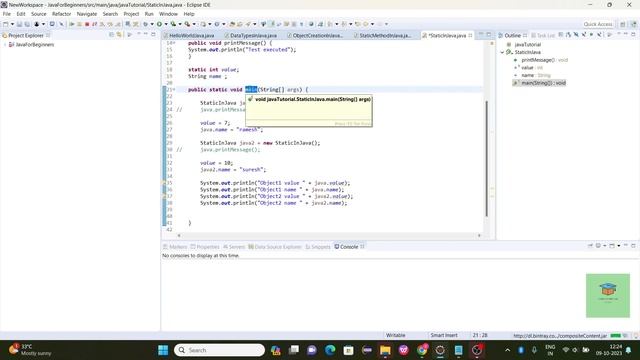Toggle Hide Static Members in Outline toolbar
The height and width of the screenshot is (360, 640).
point(584,35)
